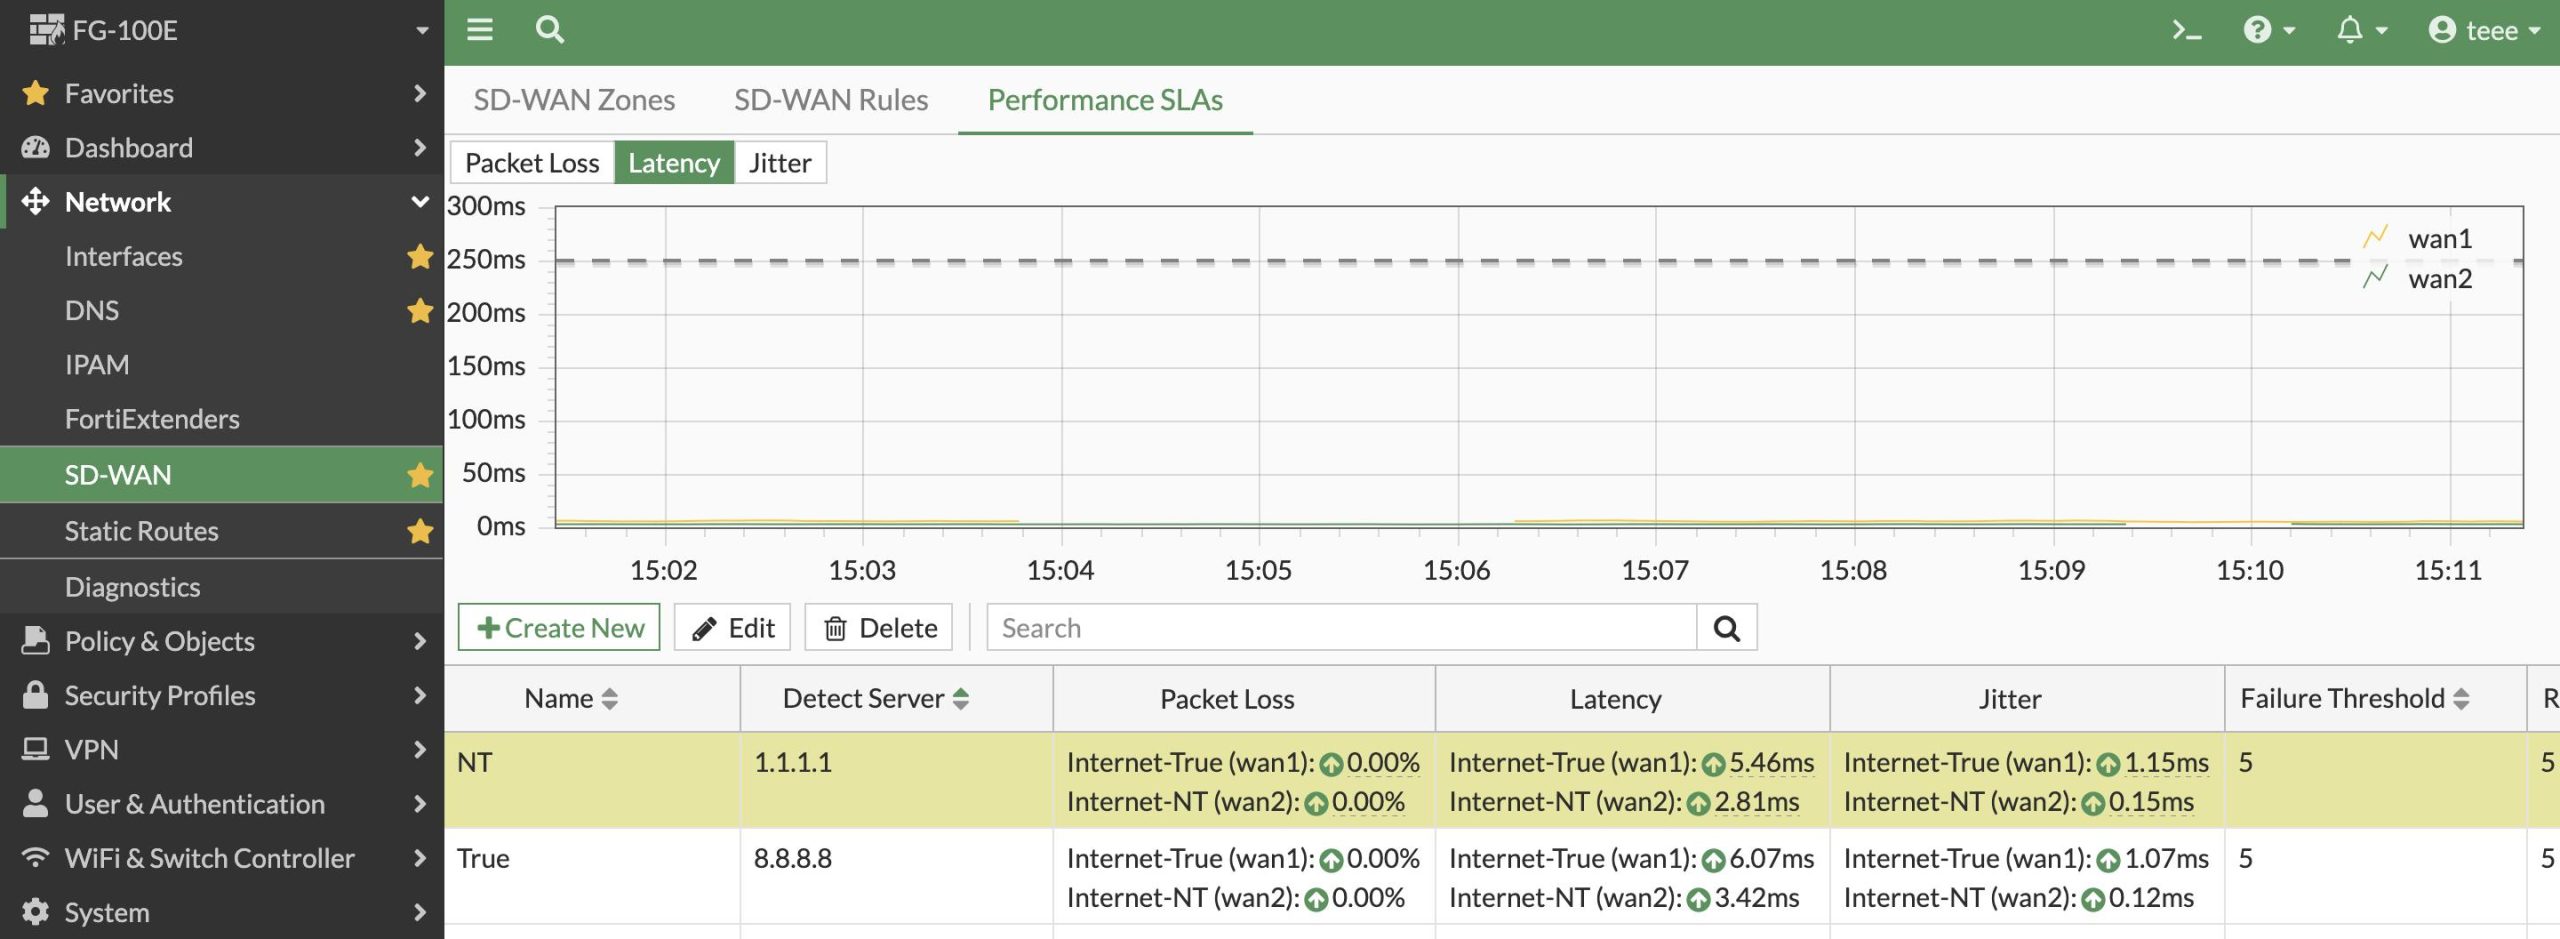
Task: Click the top bar search magnifier icon
Action: (549, 30)
